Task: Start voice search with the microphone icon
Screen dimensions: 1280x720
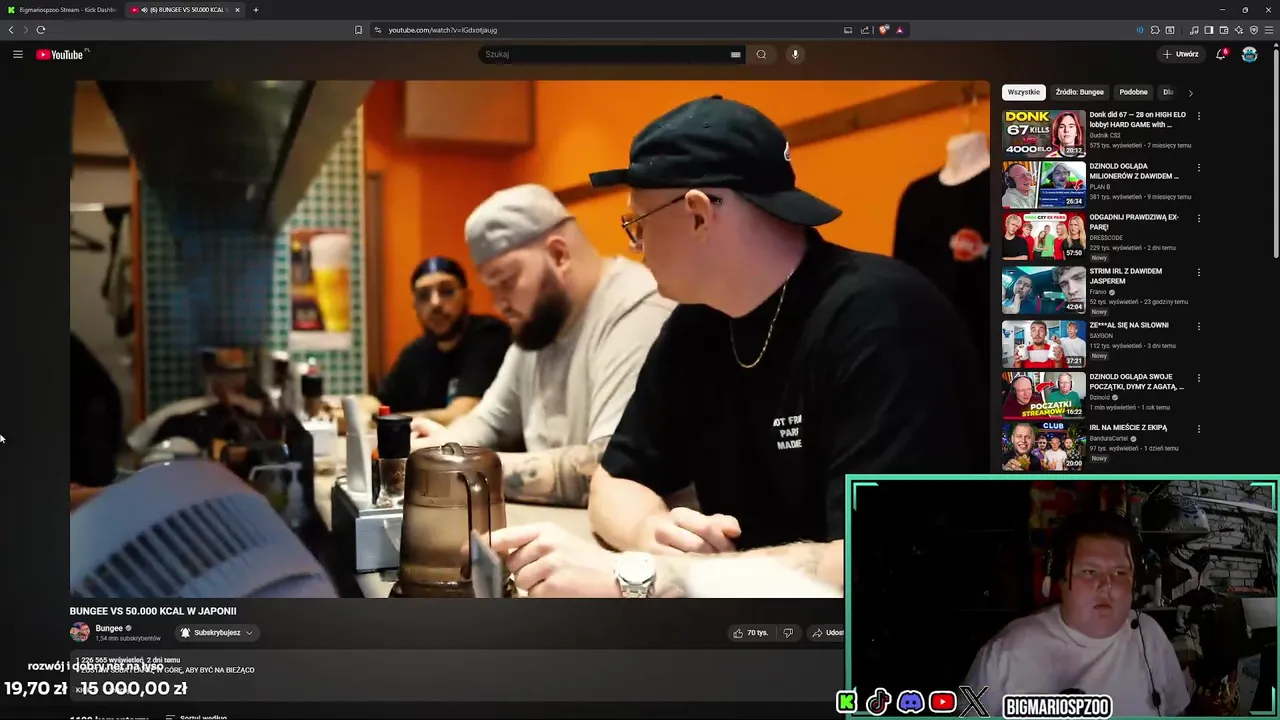Action: pyautogui.click(x=795, y=54)
